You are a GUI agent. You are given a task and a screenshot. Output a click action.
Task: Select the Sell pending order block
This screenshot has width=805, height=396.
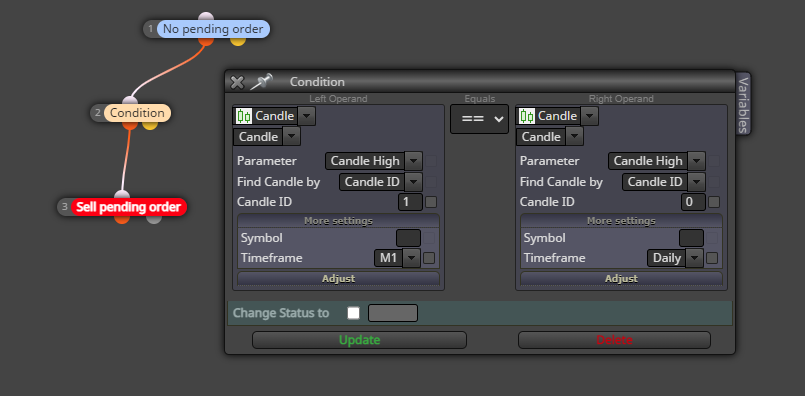pyautogui.click(x=128, y=208)
